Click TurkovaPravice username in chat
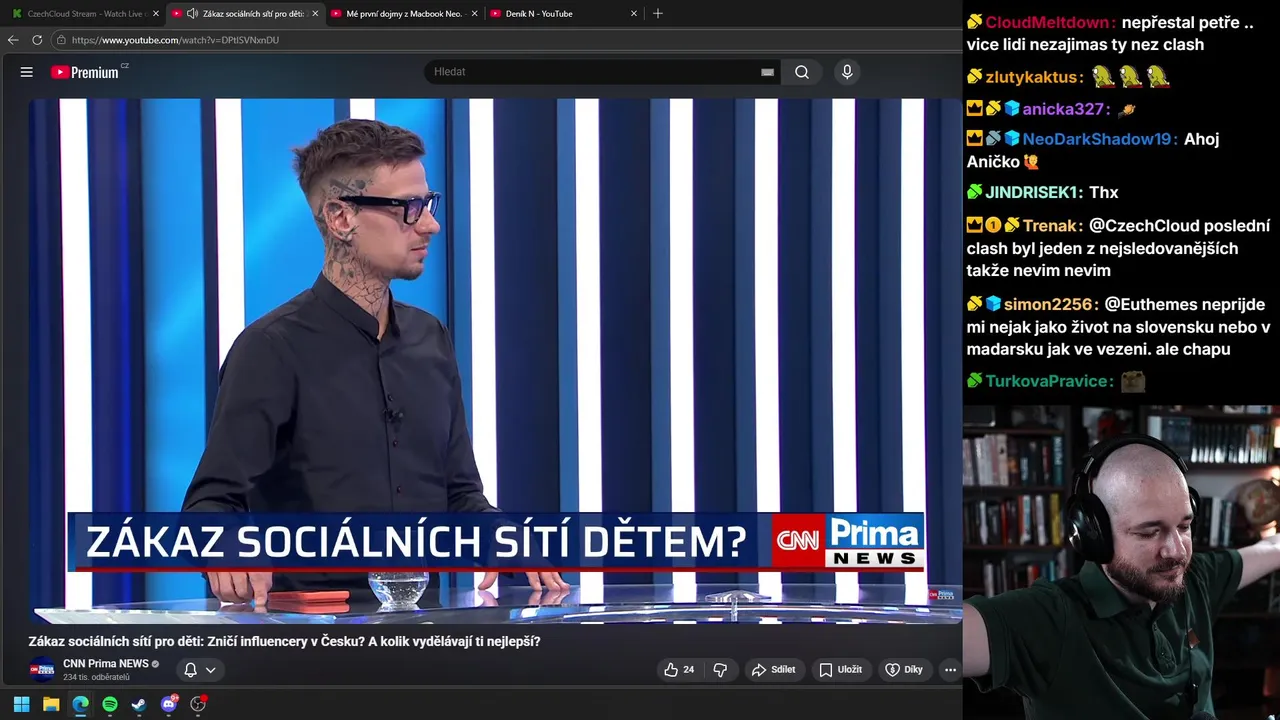 pos(1049,381)
